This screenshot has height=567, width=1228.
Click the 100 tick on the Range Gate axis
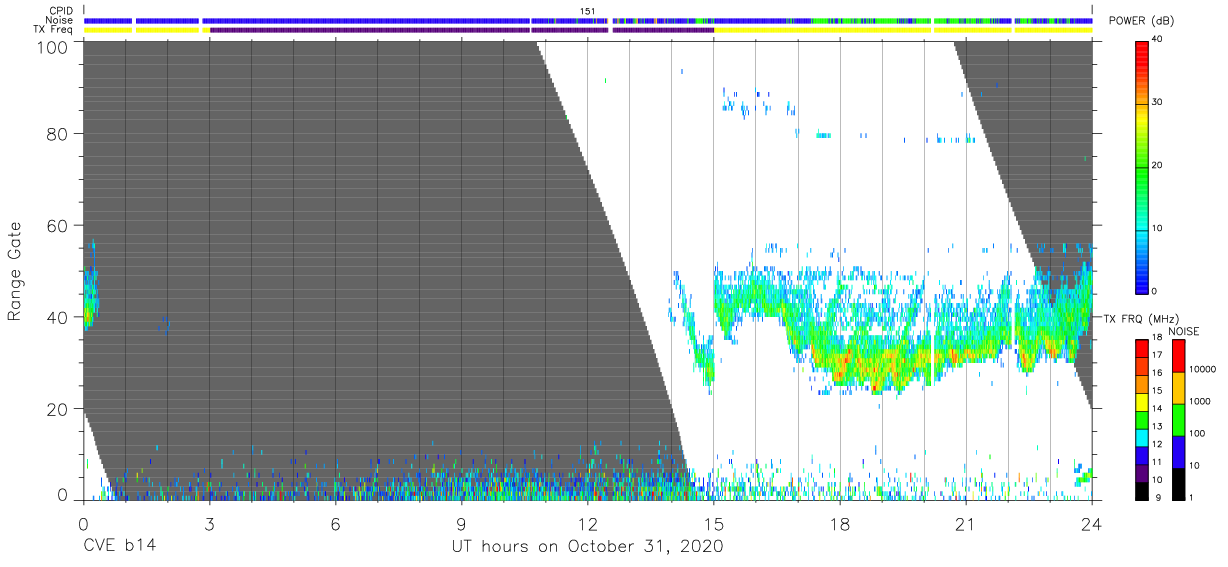click(x=53, y=46)
